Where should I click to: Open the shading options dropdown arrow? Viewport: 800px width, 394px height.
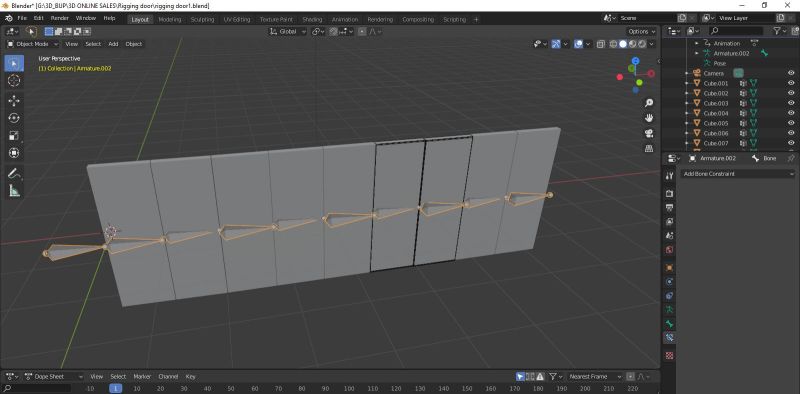click(653, 44)
